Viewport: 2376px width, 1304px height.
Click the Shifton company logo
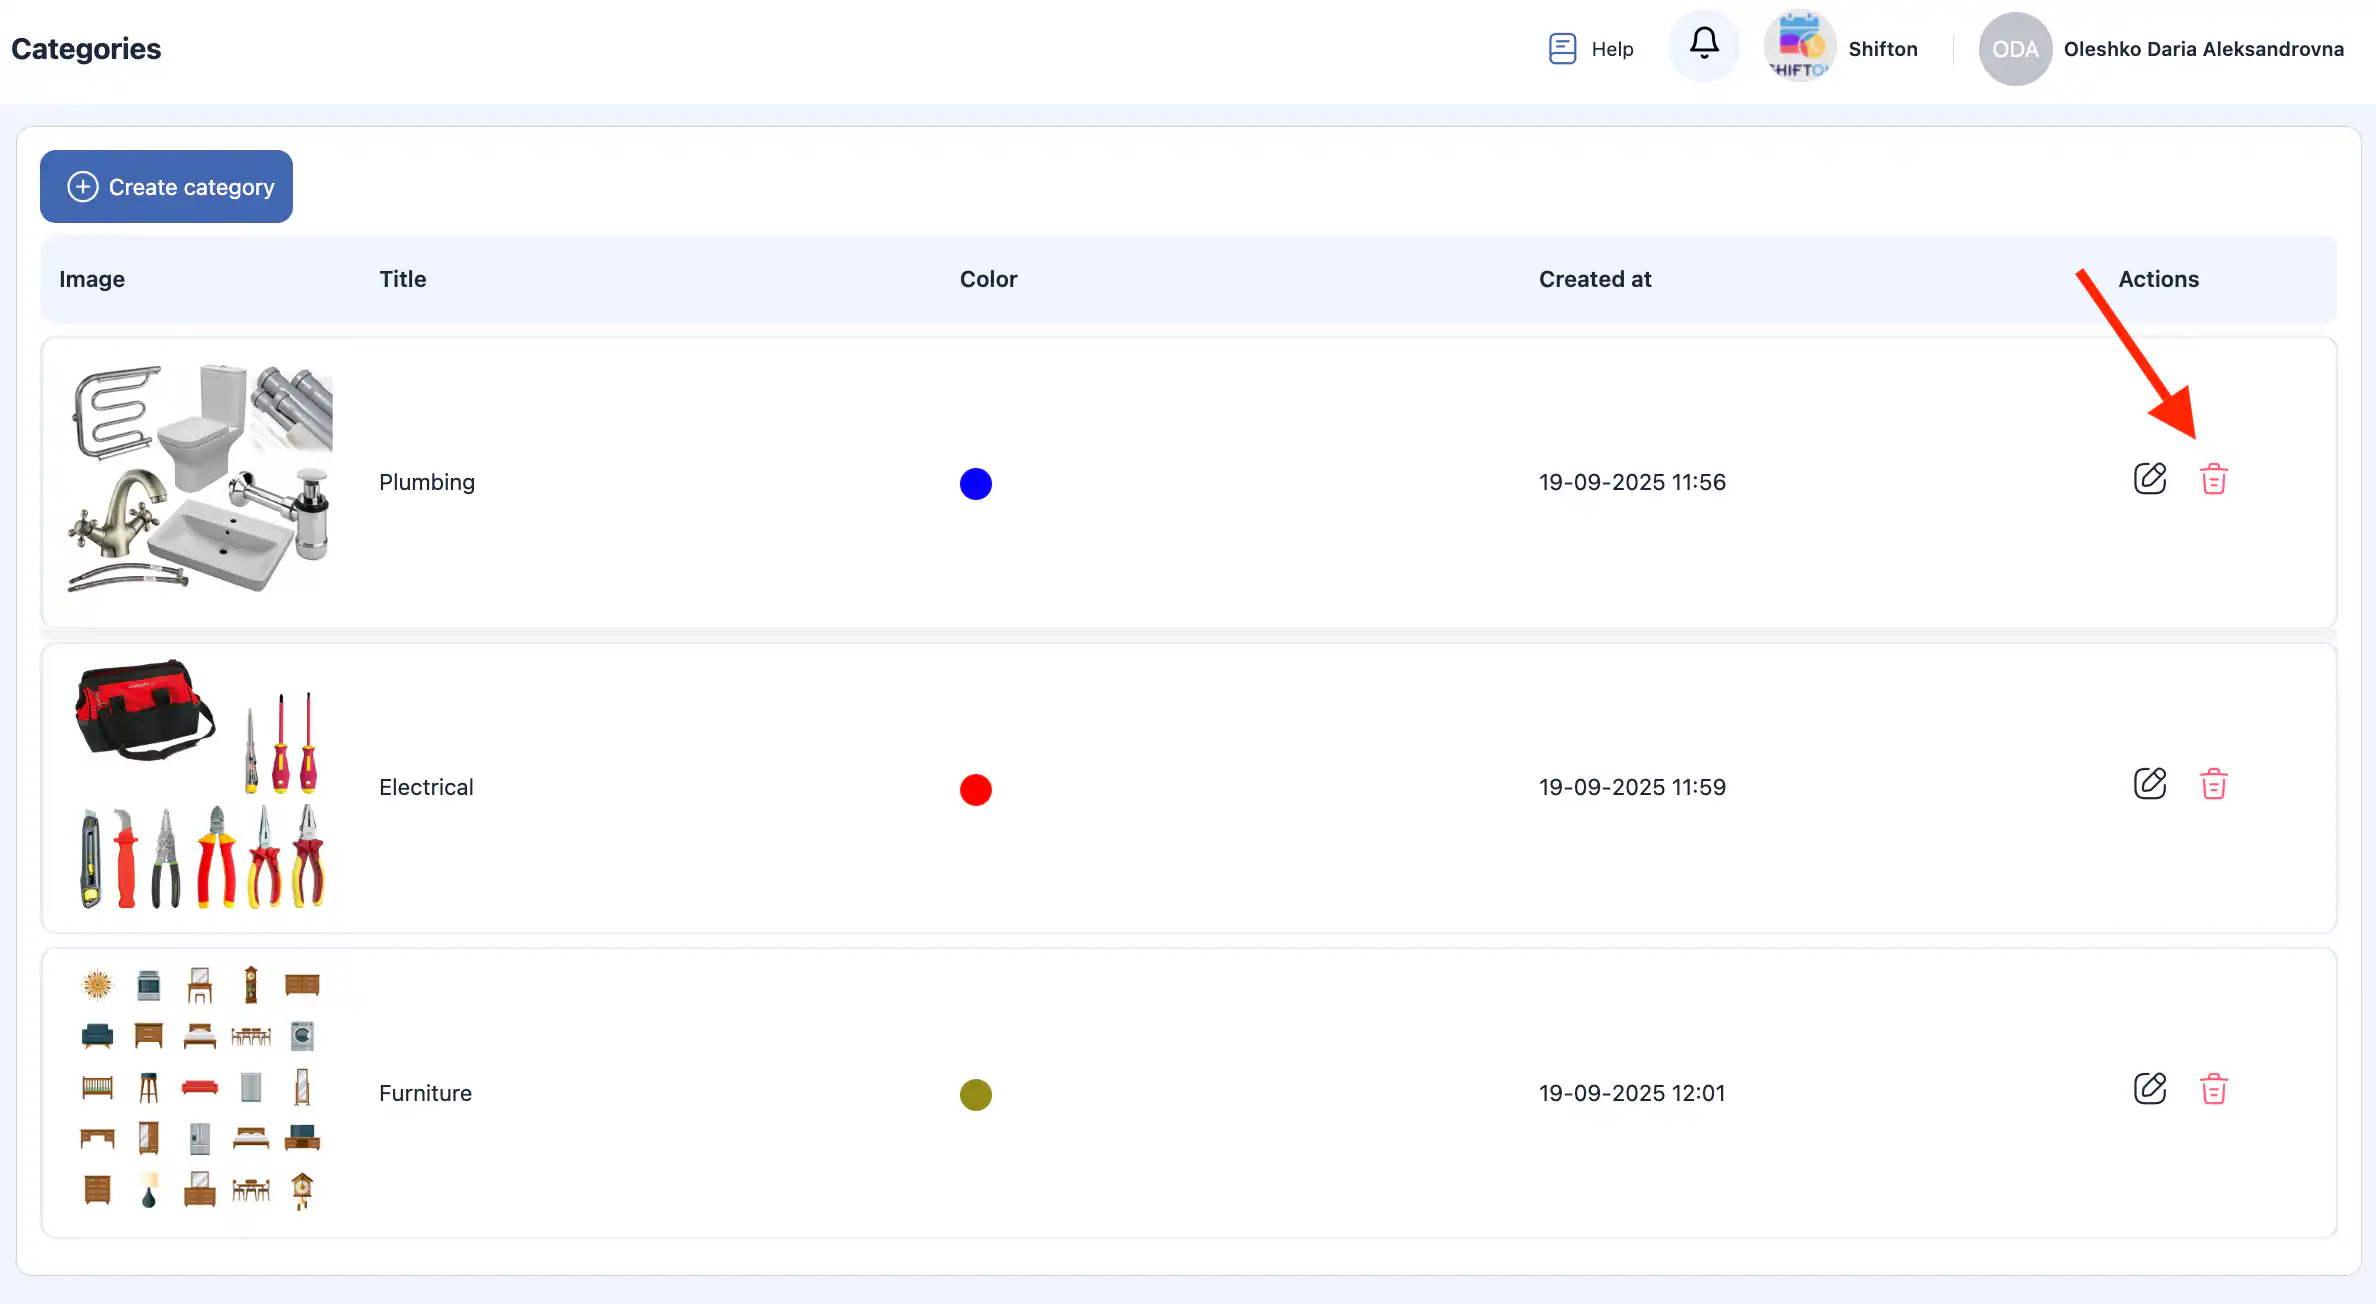tap(1799, 47)
